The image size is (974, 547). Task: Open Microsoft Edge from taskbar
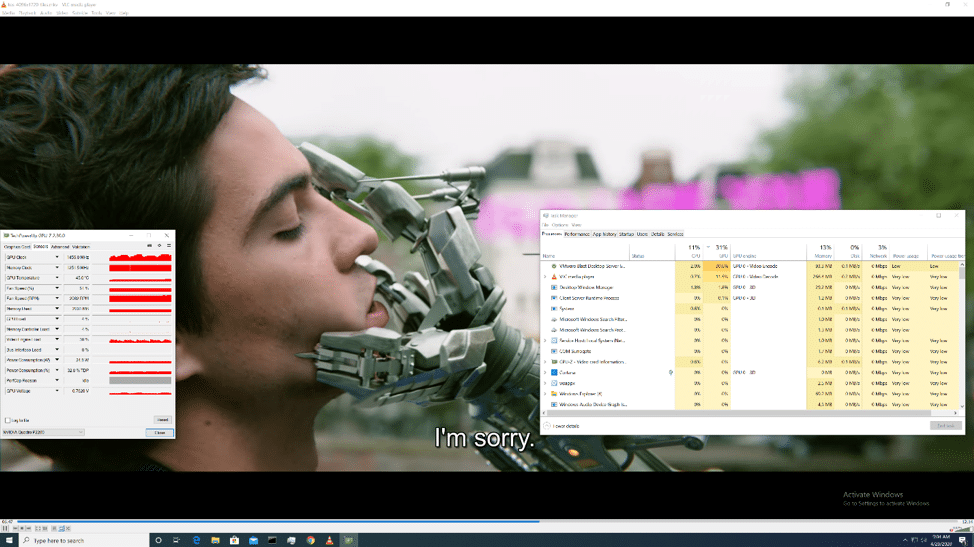click(196, 540)
